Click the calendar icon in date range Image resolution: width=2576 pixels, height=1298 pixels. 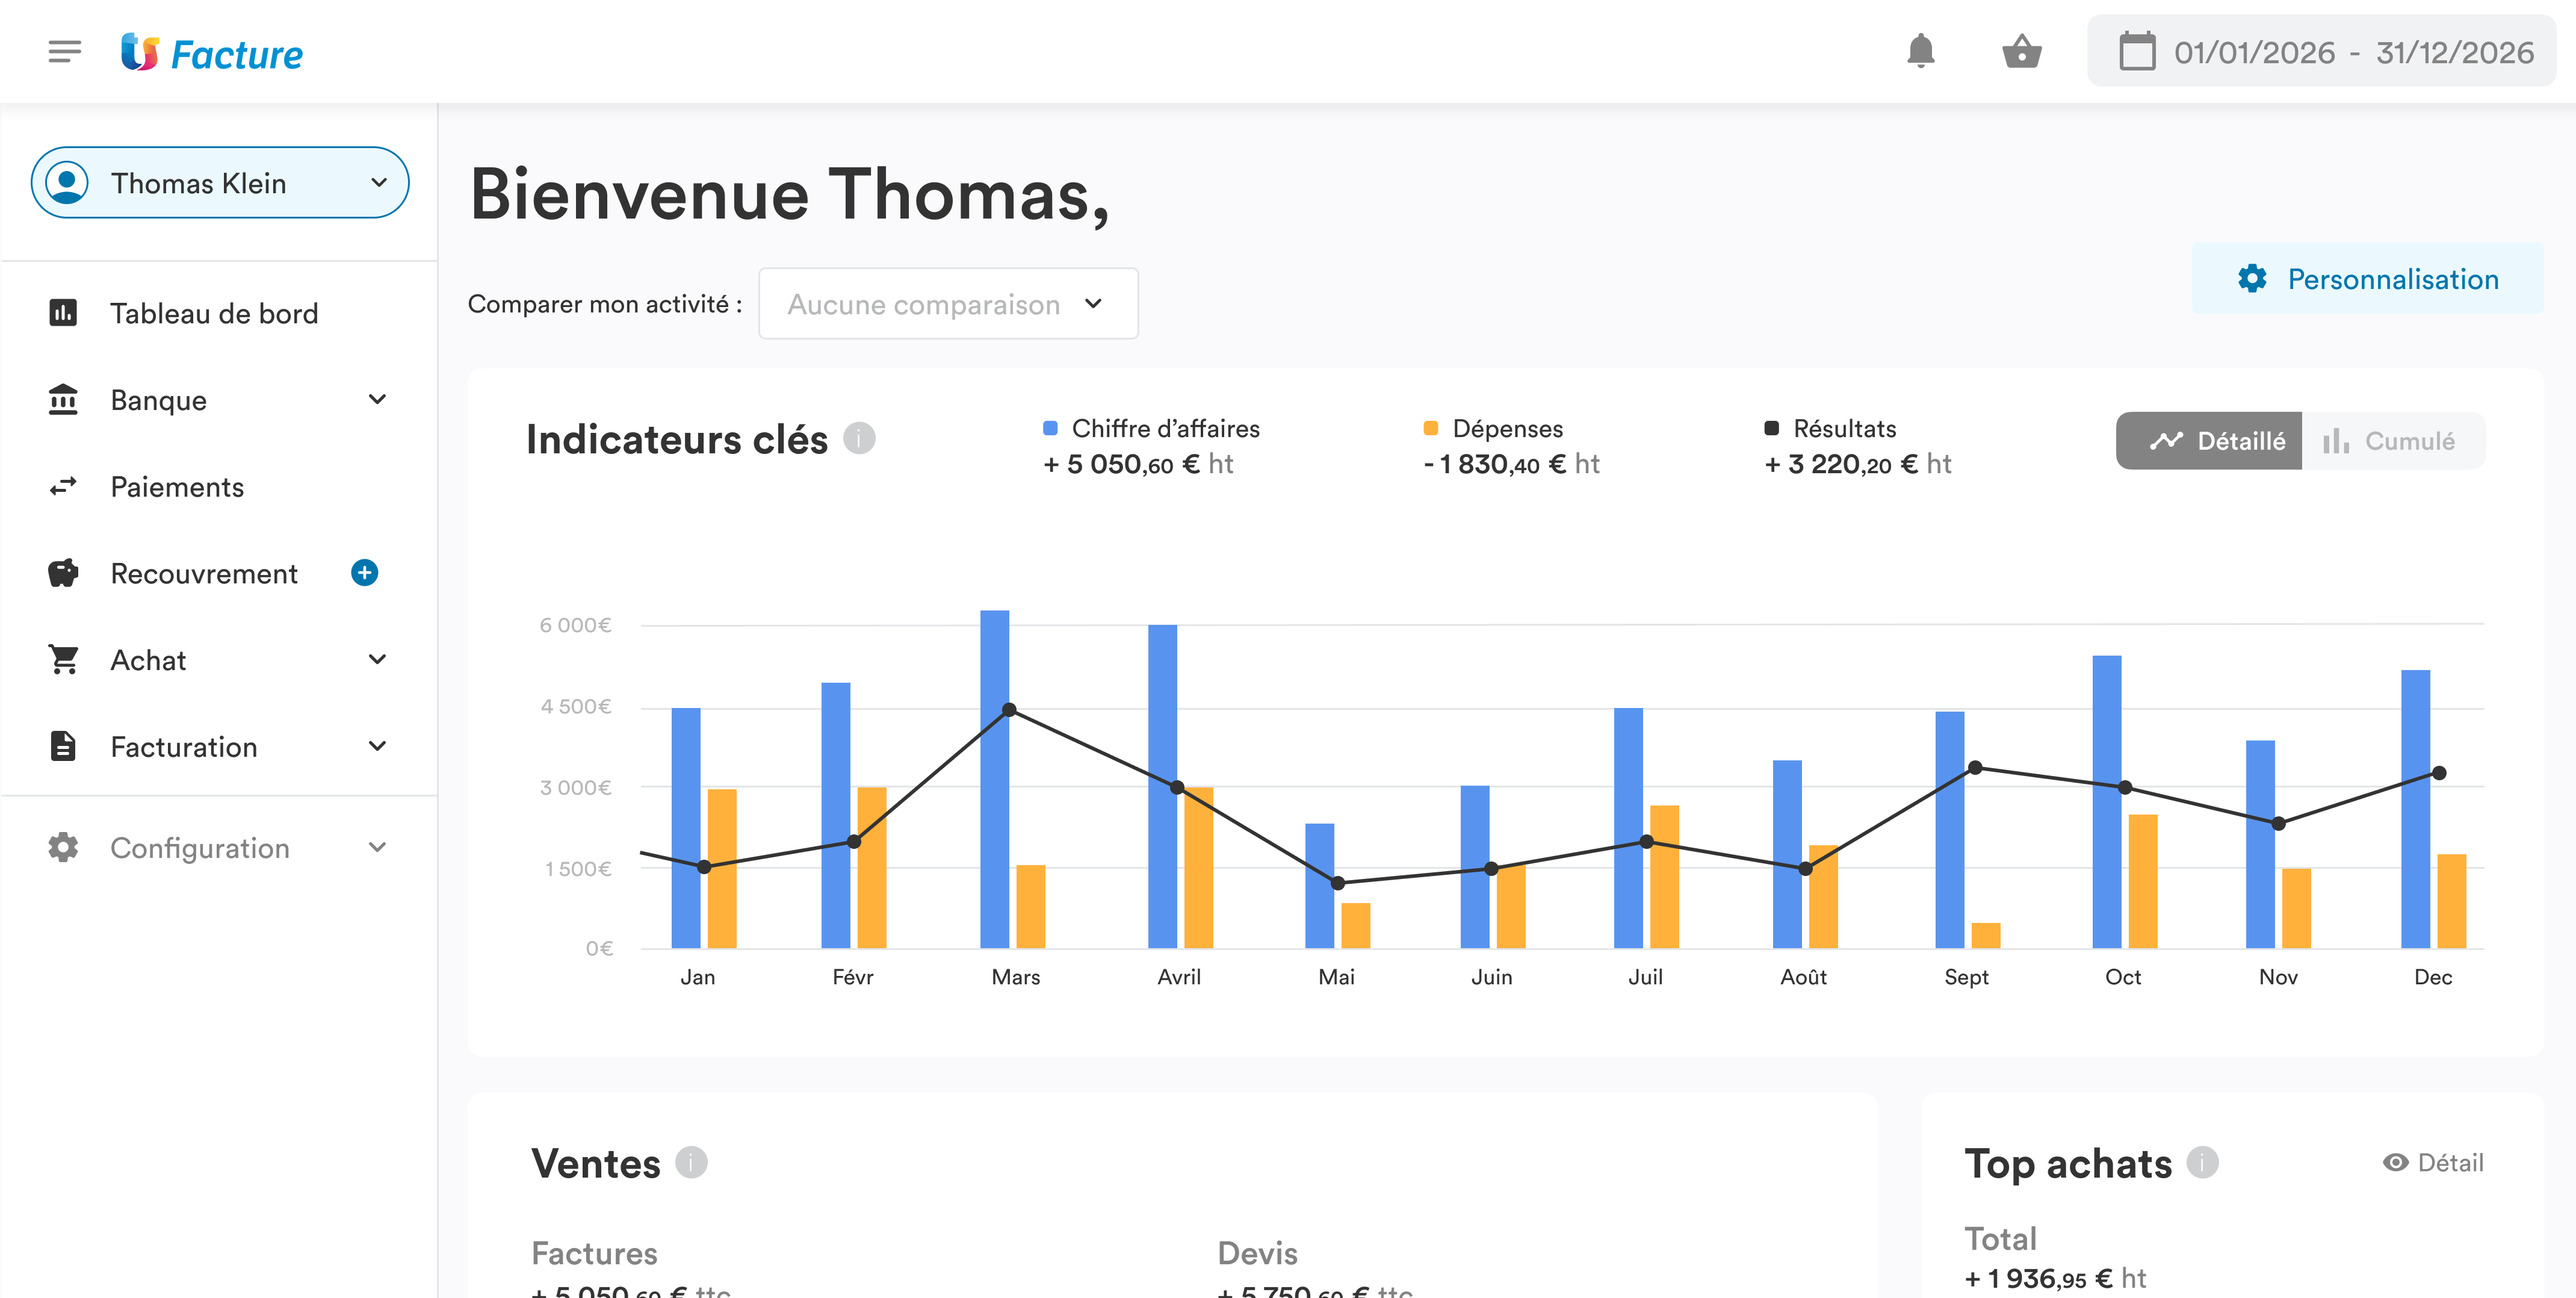(2137, 52)
